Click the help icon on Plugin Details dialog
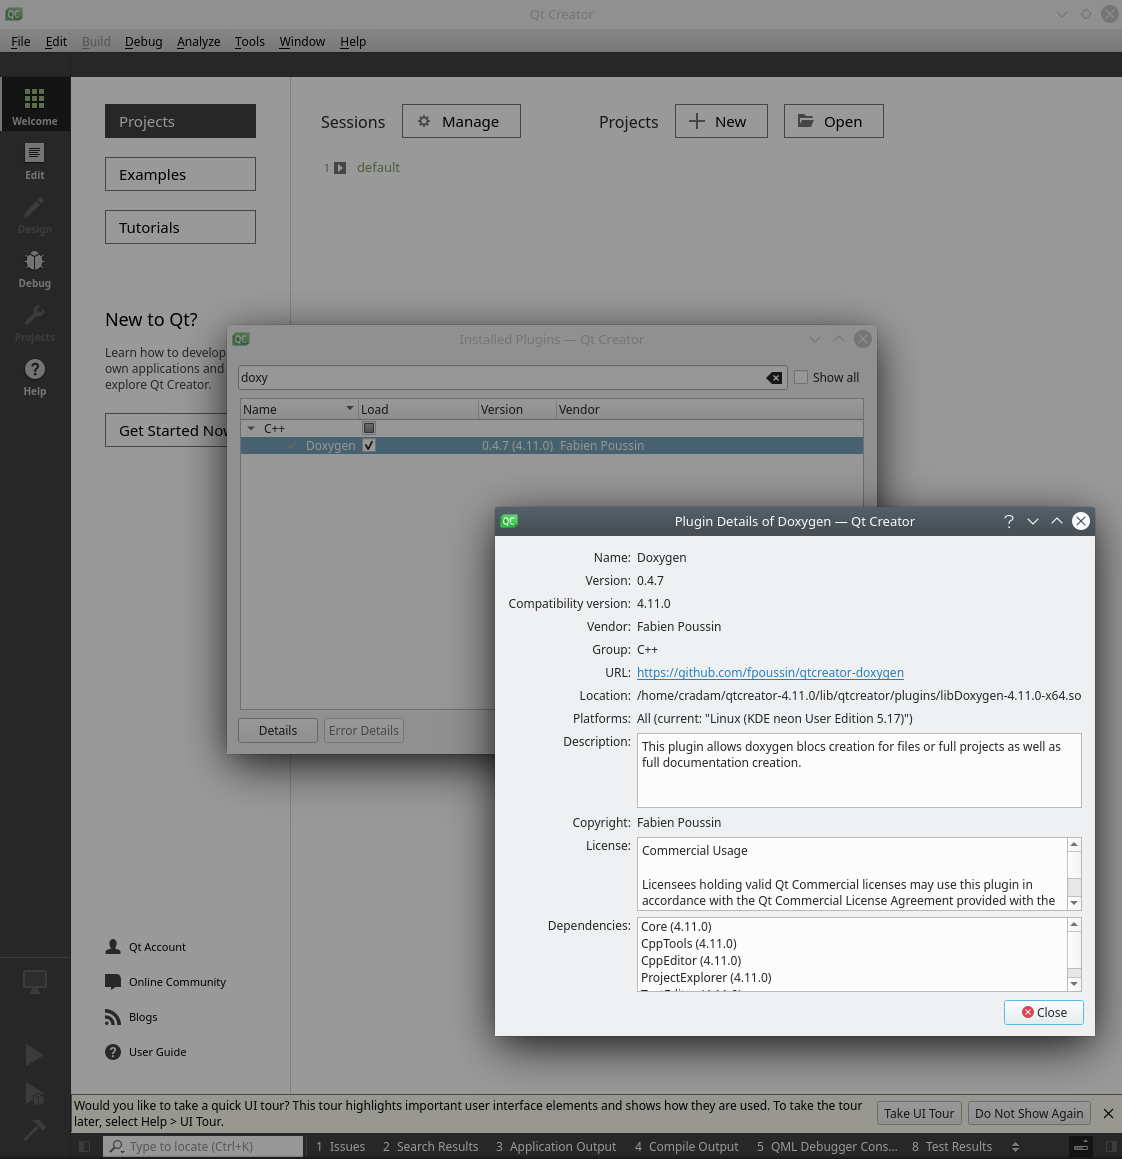 tap(1008, 521)
